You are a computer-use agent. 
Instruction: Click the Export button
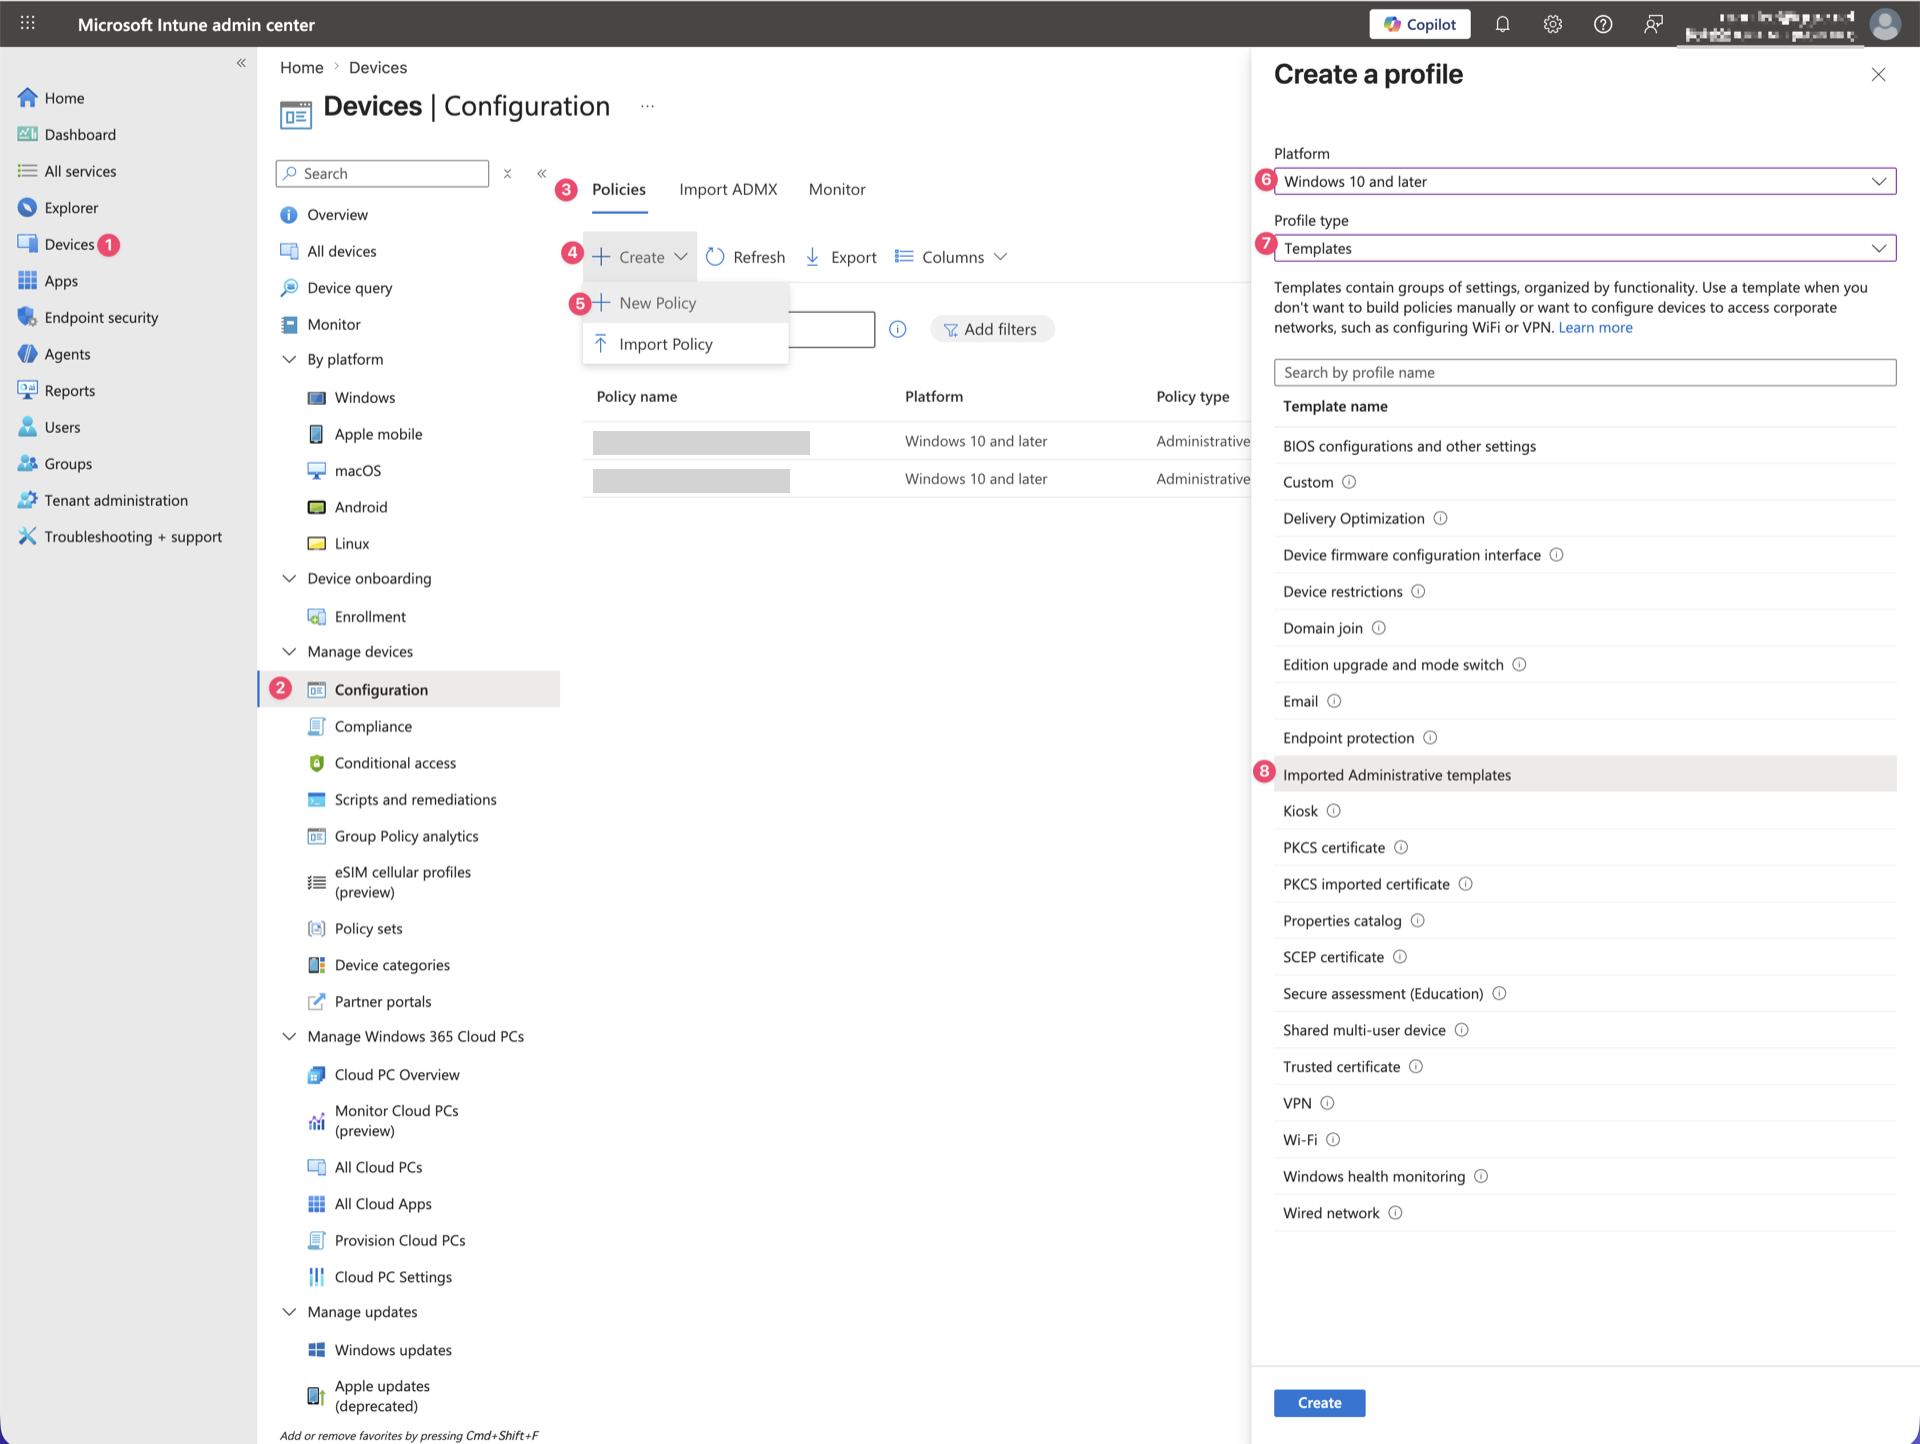[x=841, y=257]
